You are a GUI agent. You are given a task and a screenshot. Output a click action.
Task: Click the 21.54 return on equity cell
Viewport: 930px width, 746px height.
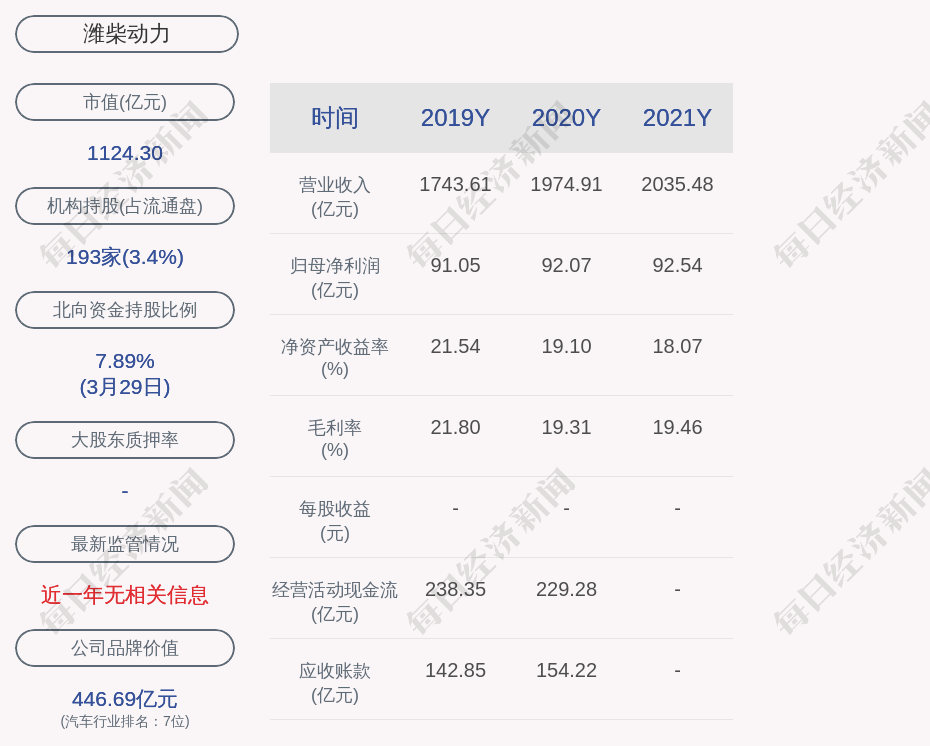coord(455,346)
